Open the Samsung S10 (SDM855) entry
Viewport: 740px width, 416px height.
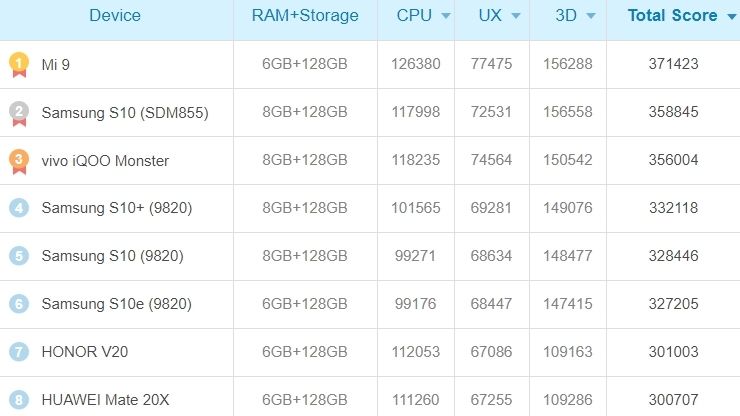pyautogui.click(x=125, y=113)
